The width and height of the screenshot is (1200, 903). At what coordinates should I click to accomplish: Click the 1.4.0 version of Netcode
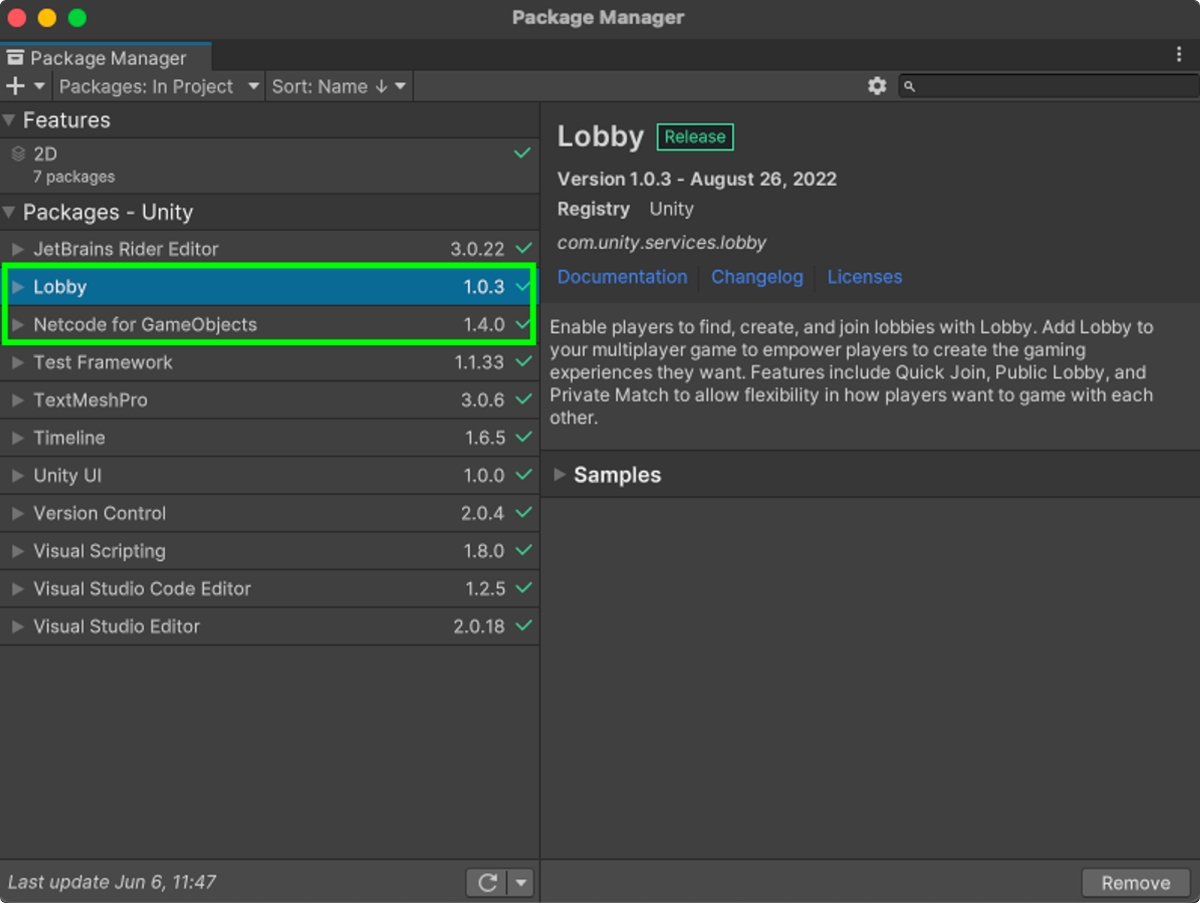(x=484, y=324)
